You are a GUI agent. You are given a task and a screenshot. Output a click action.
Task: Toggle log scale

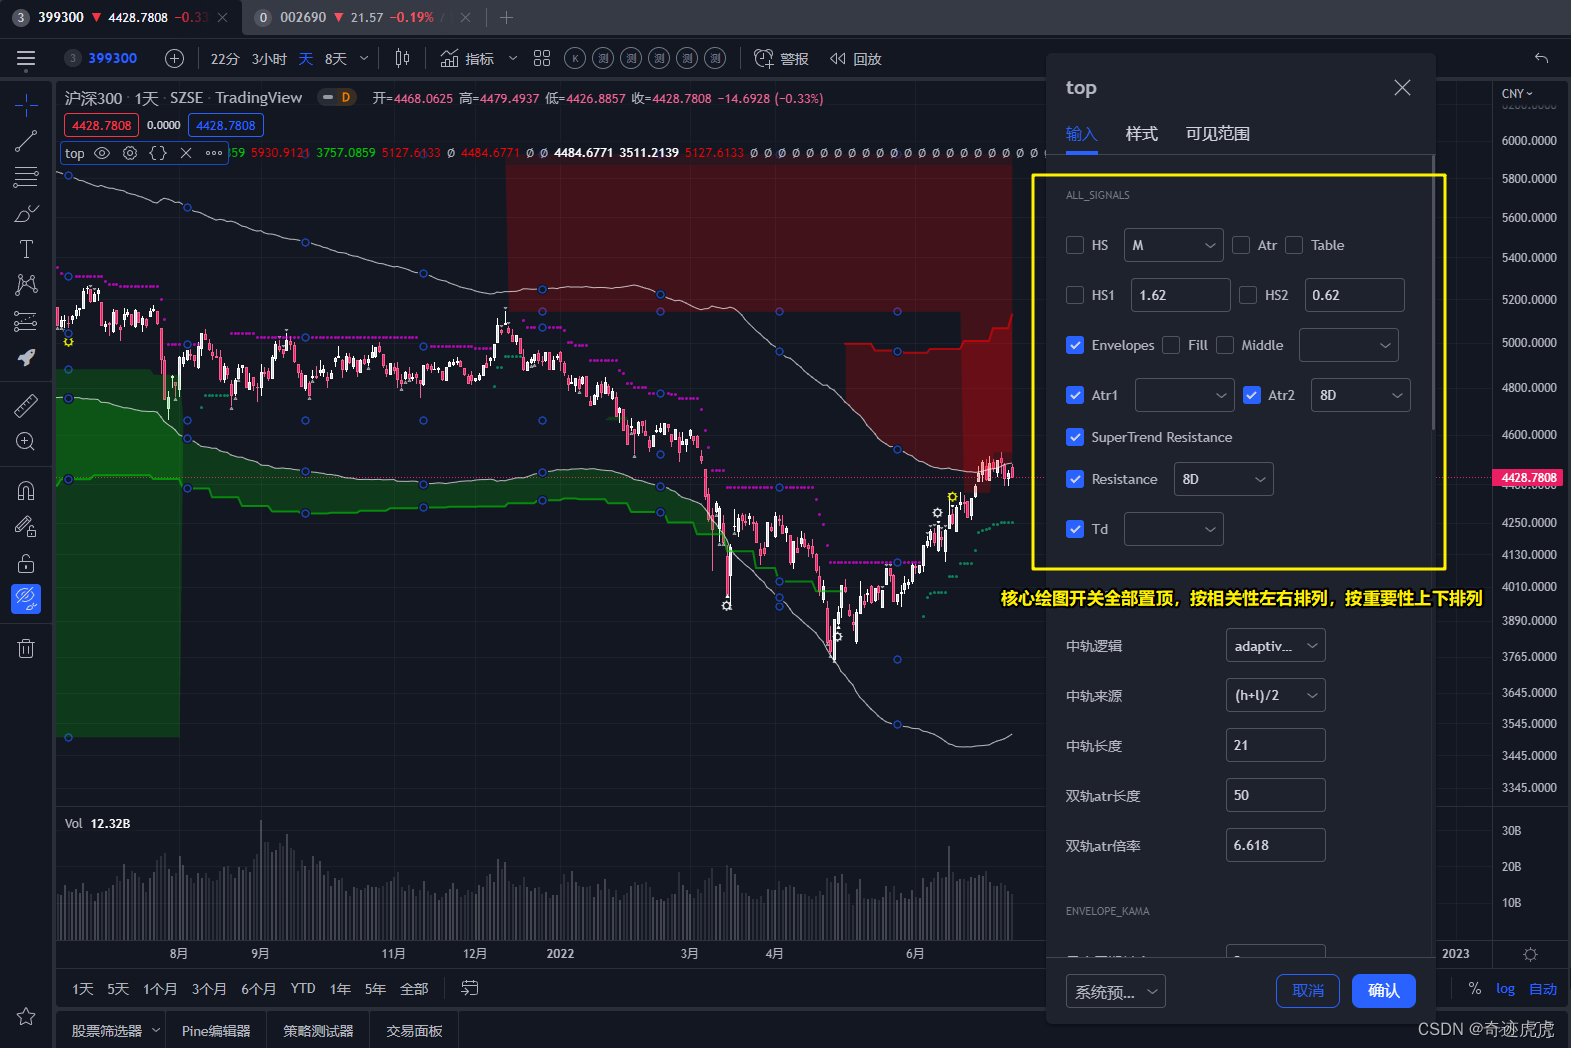point(1505,989)
